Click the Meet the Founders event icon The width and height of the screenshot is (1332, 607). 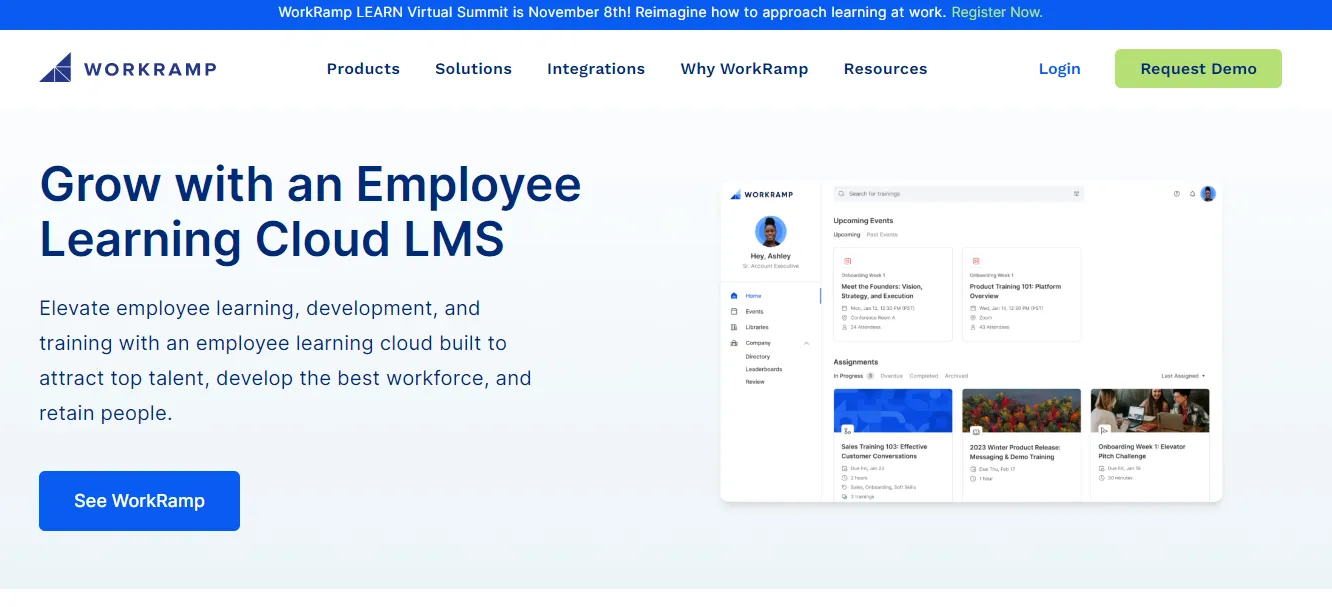pos(847,261)
